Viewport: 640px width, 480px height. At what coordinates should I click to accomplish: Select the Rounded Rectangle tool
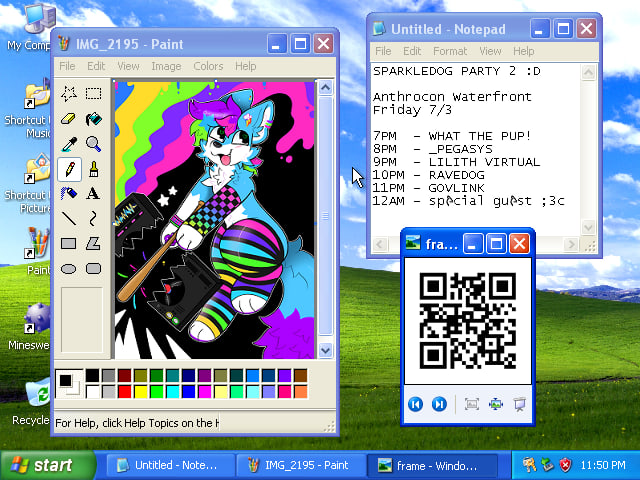(93, 269)
